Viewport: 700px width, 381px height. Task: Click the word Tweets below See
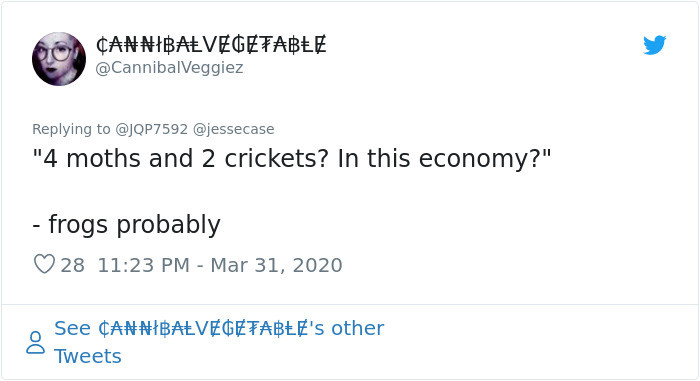88,356
